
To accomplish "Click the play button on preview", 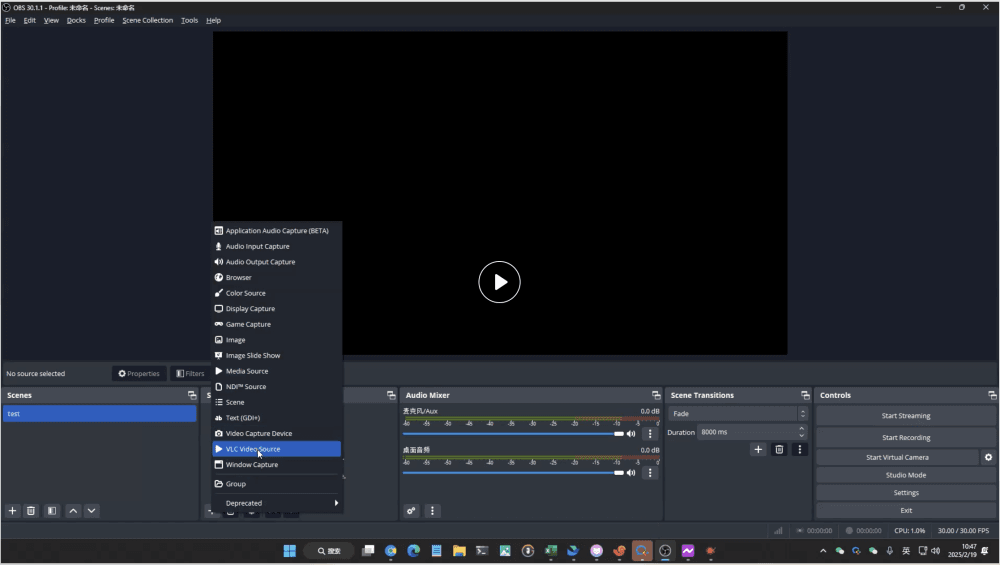I will (x=499, y=282).
